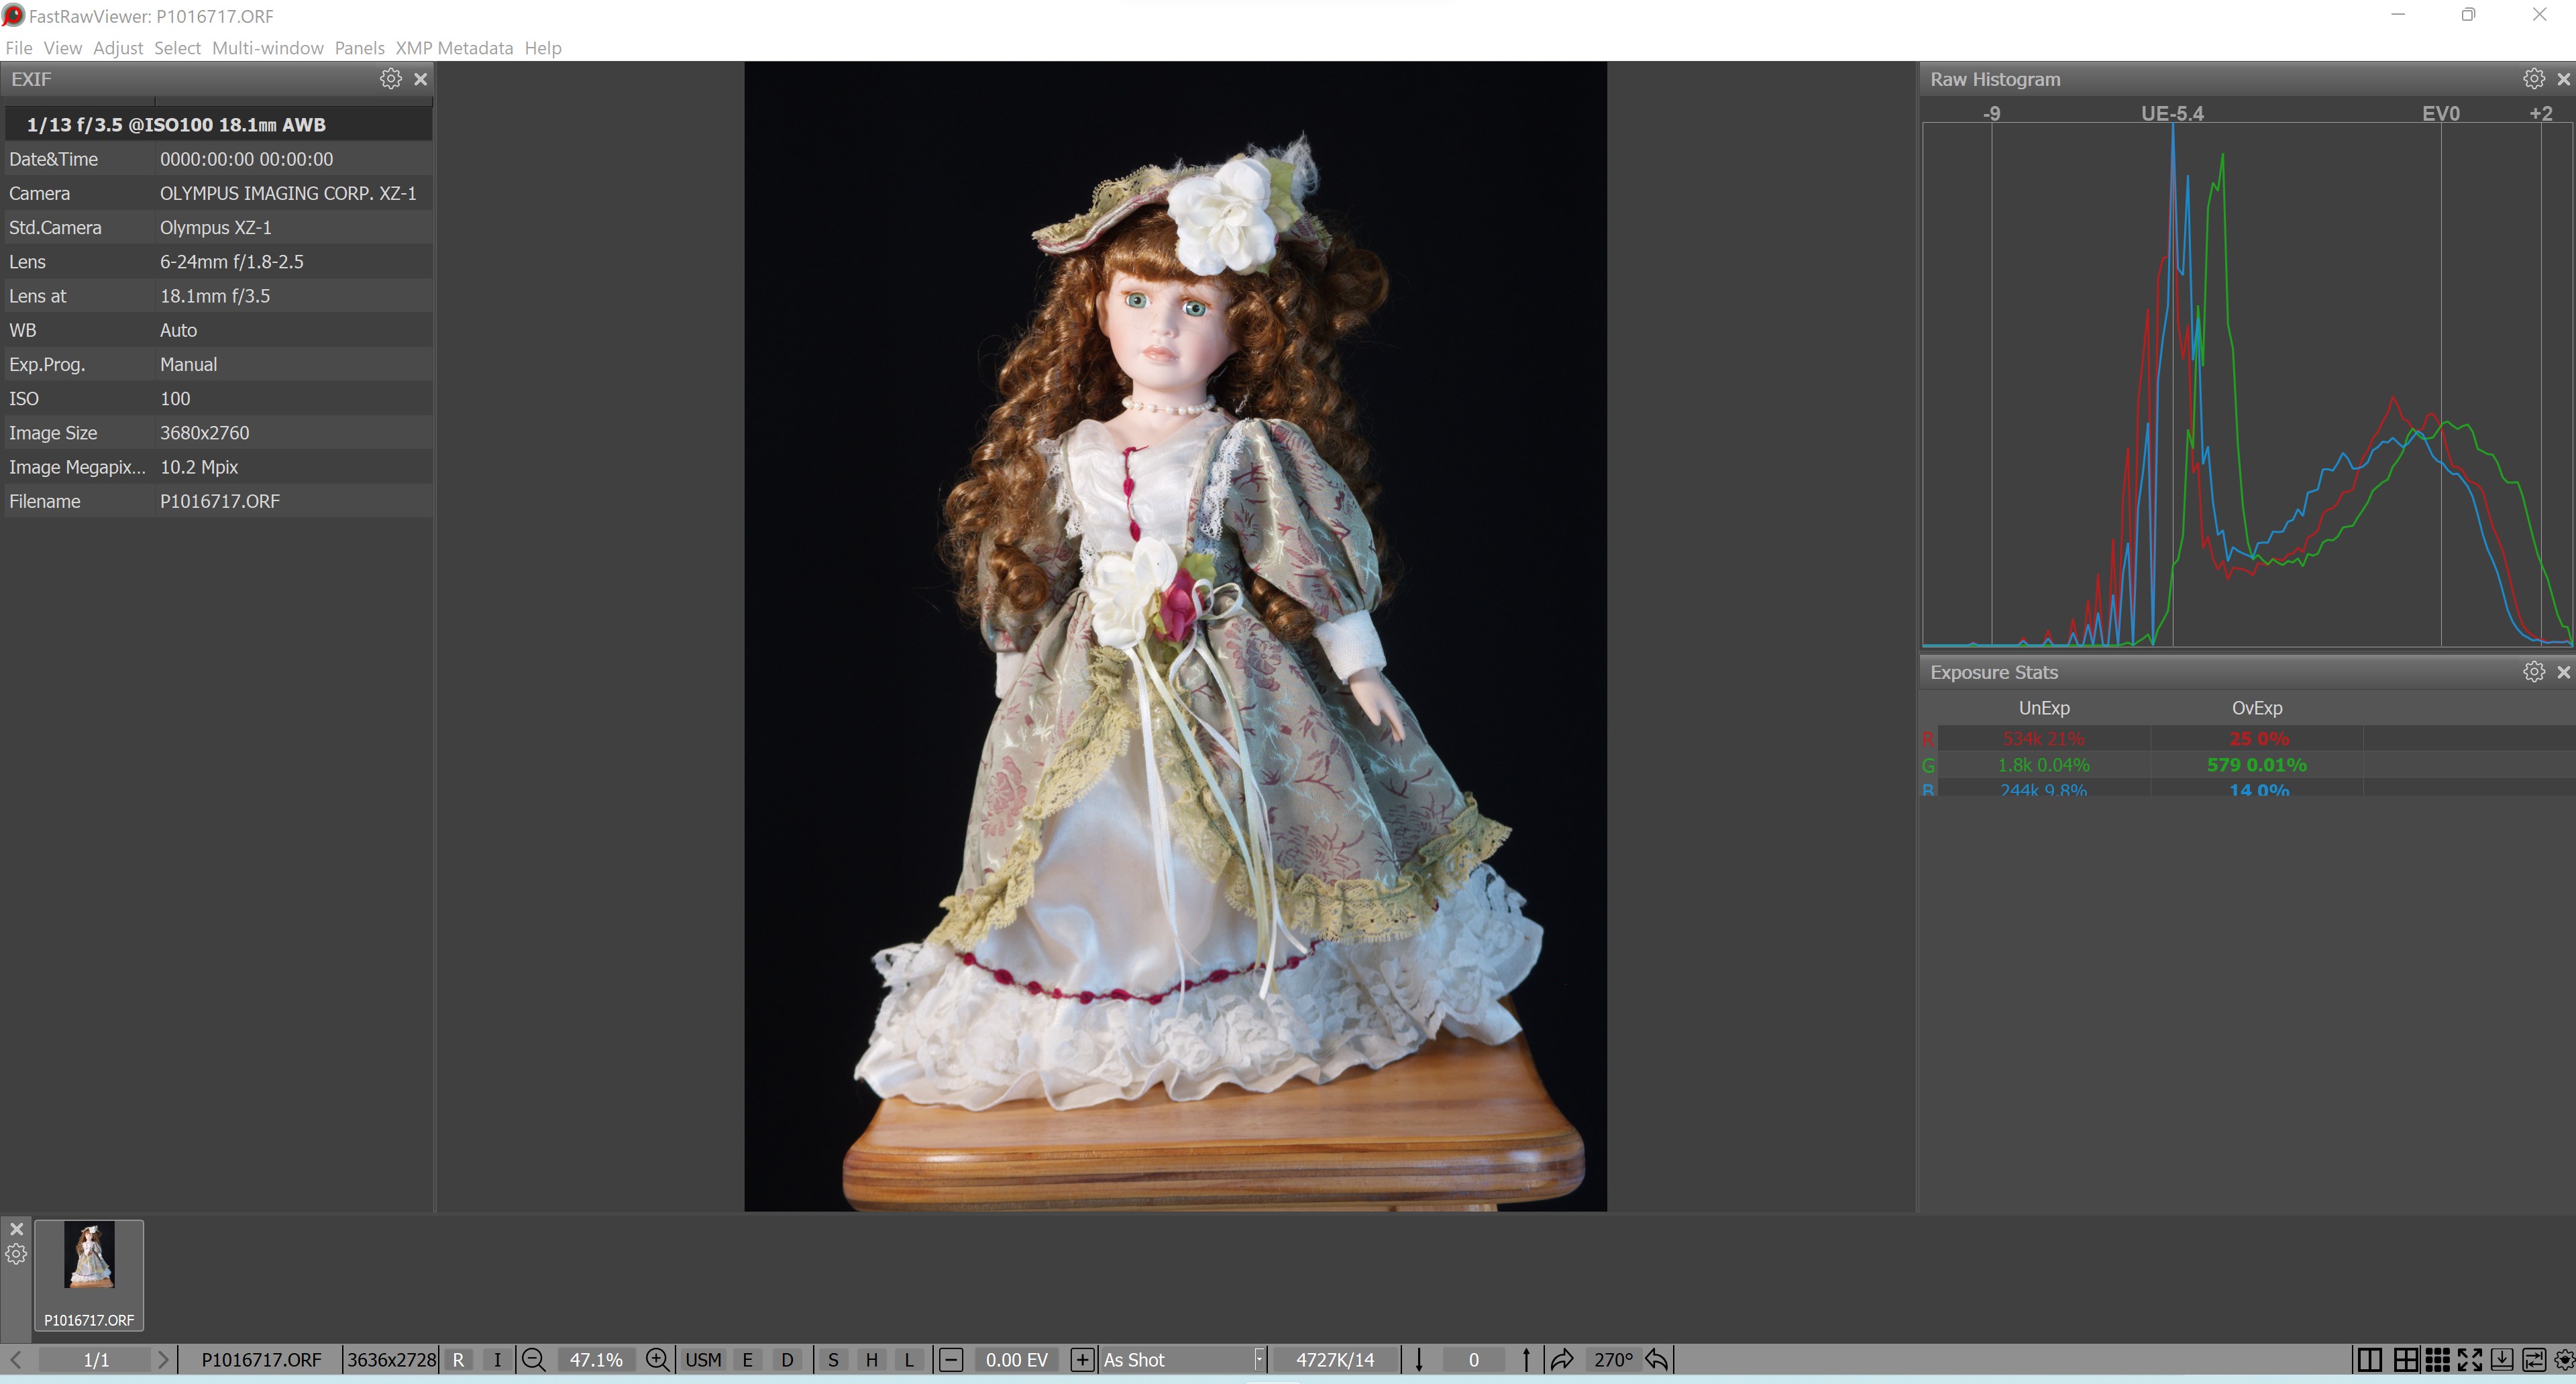Toggle RAW view mode R button
Screen dimensions: 2576x1384
coord(458,1360)
